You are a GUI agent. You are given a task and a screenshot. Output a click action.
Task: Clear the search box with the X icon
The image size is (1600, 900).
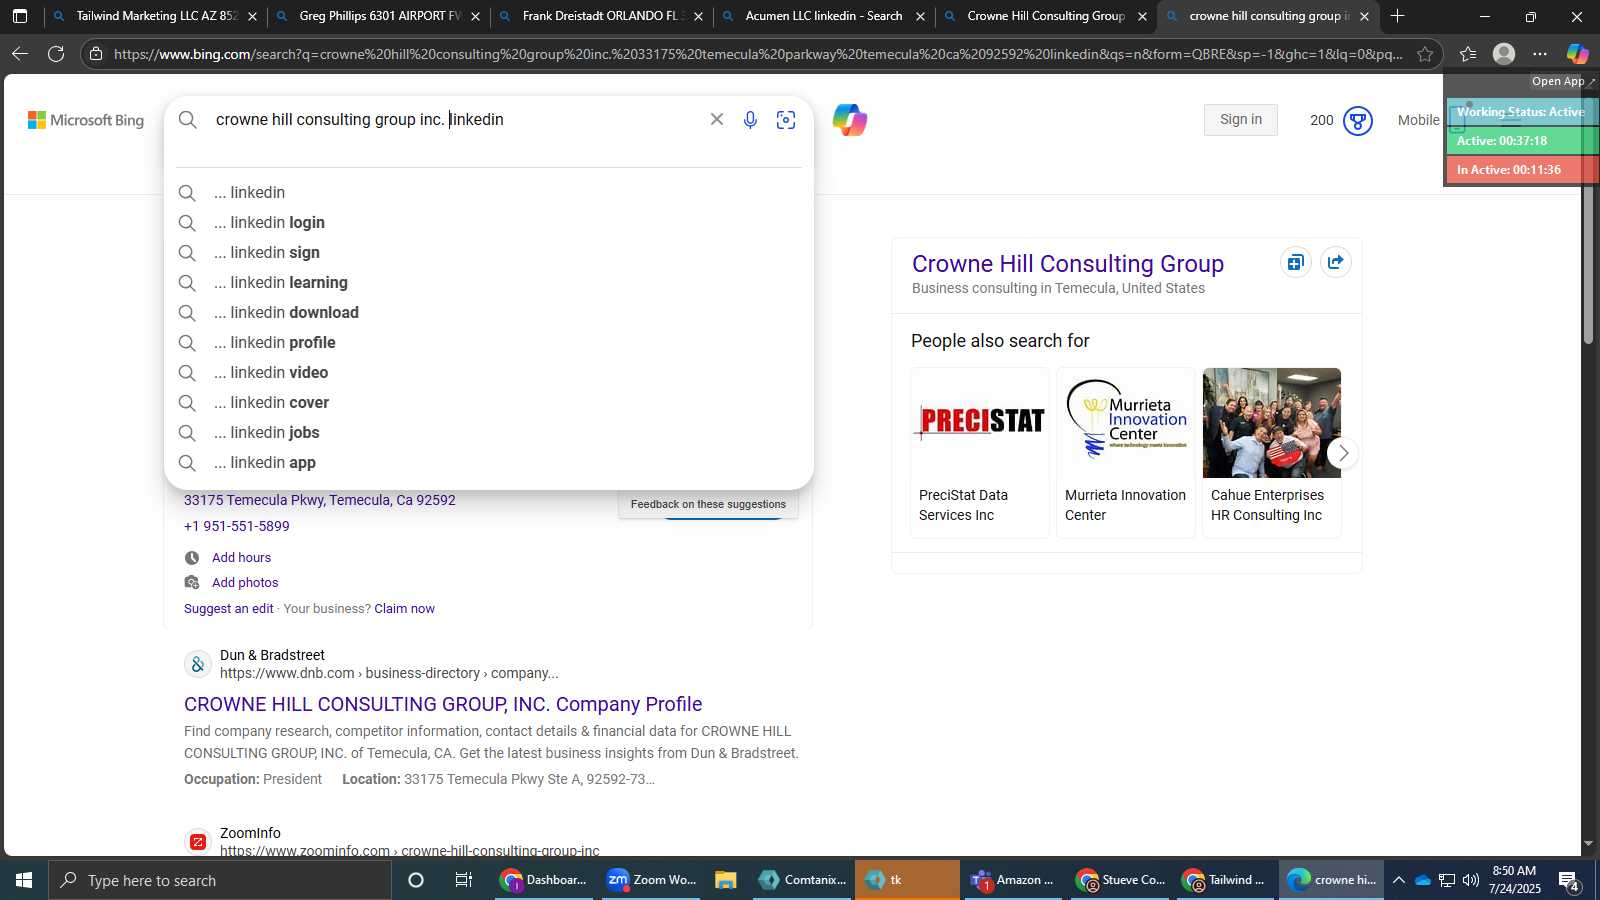717,119
